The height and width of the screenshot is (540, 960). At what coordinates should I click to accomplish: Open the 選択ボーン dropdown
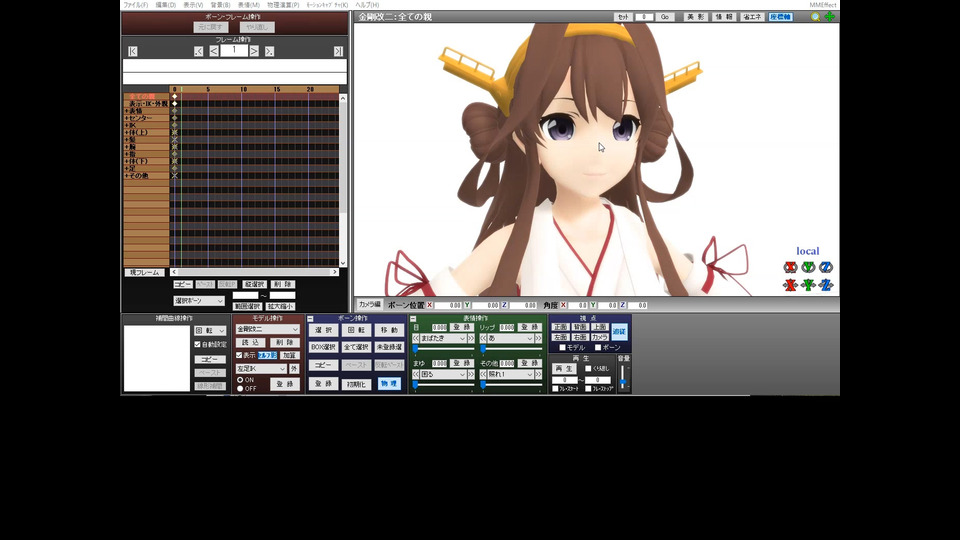click(199, 301)
